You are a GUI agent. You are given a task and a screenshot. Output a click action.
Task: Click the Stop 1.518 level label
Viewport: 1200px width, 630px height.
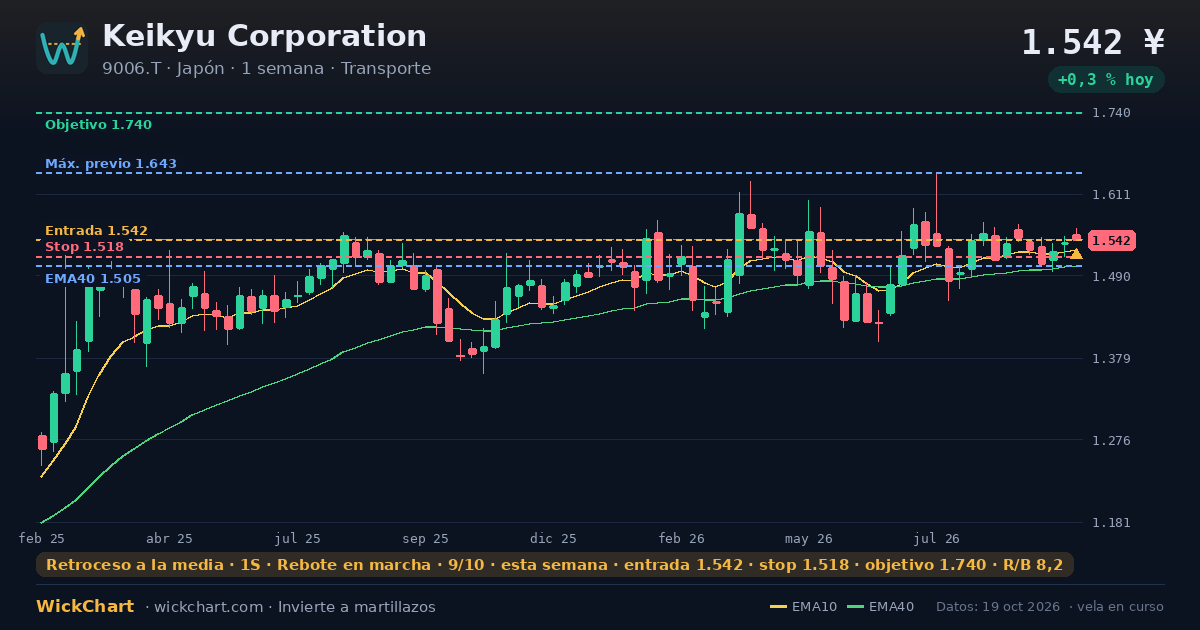coord(84,247)
